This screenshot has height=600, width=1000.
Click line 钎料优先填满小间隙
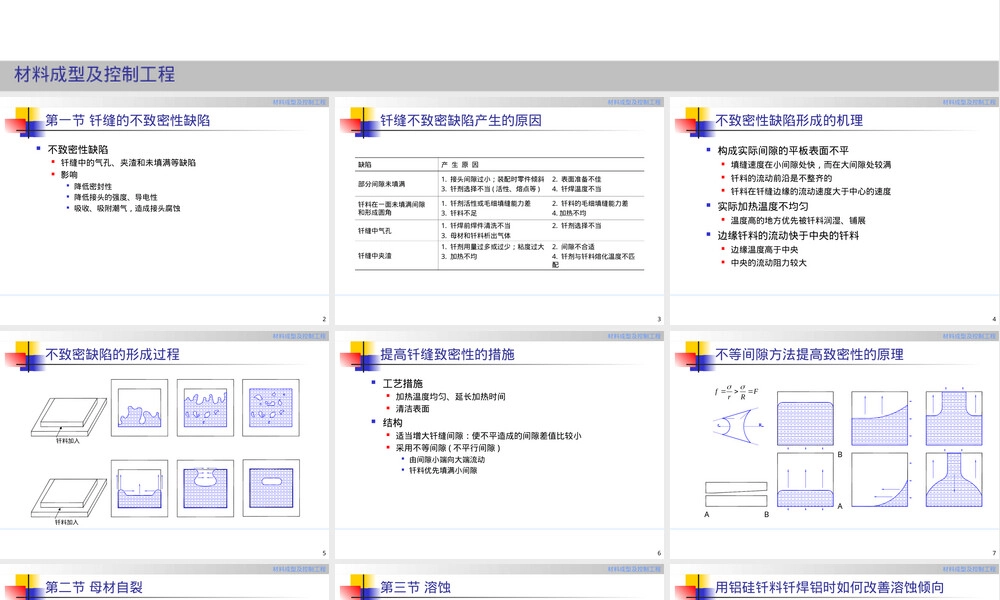443,471
